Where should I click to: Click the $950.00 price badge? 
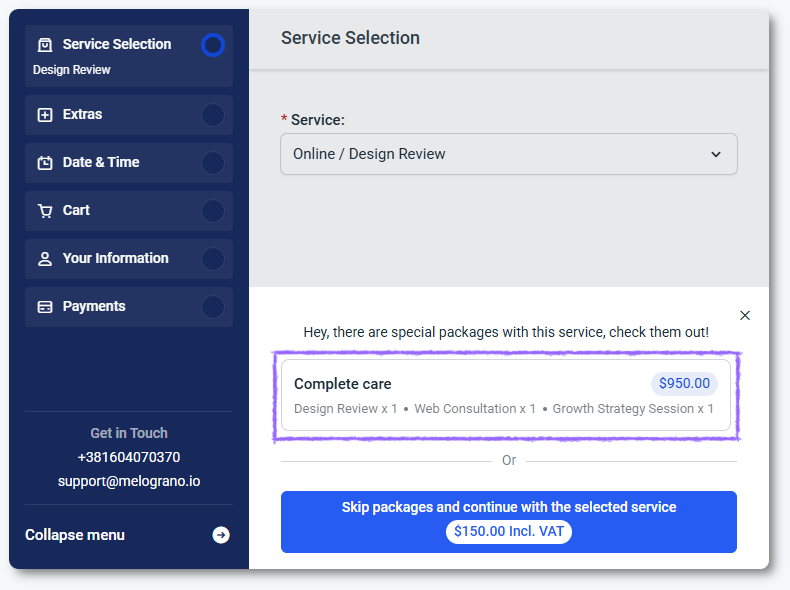[x=684, y=383]
